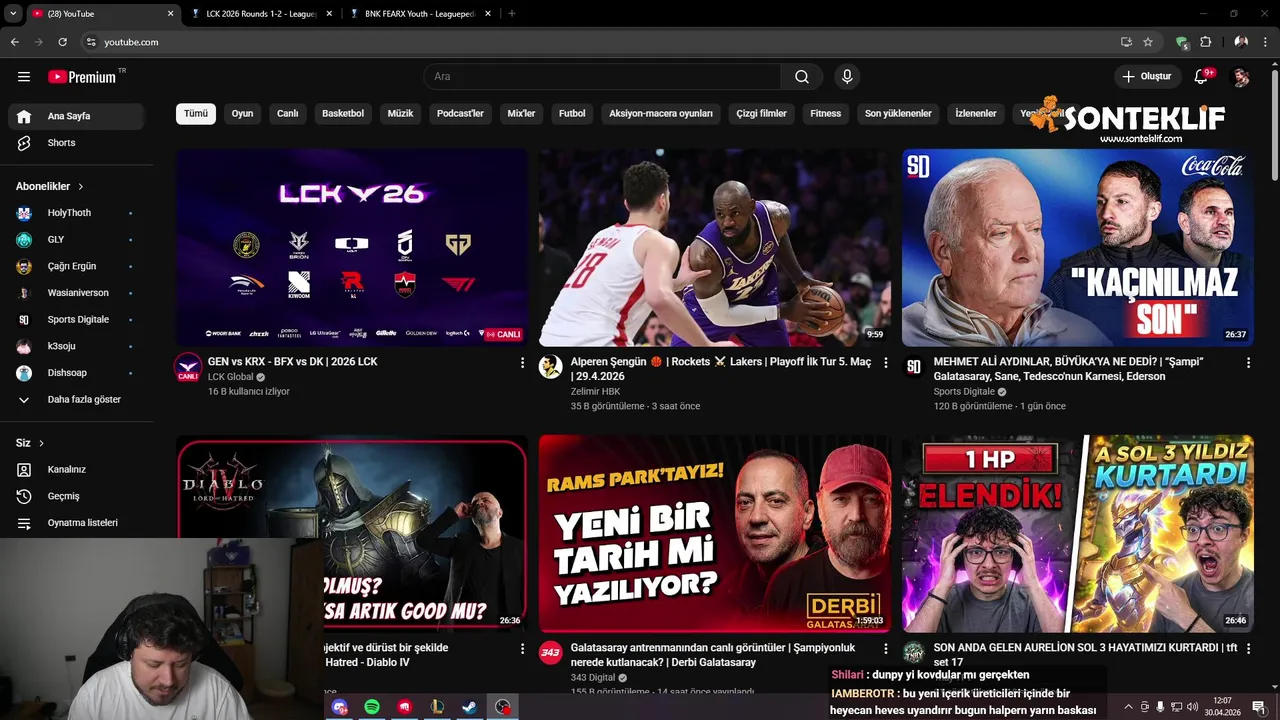Play the LCK 26 live stream thumbnail
This screenshot has width=1280, height=720.
point(352,248)
